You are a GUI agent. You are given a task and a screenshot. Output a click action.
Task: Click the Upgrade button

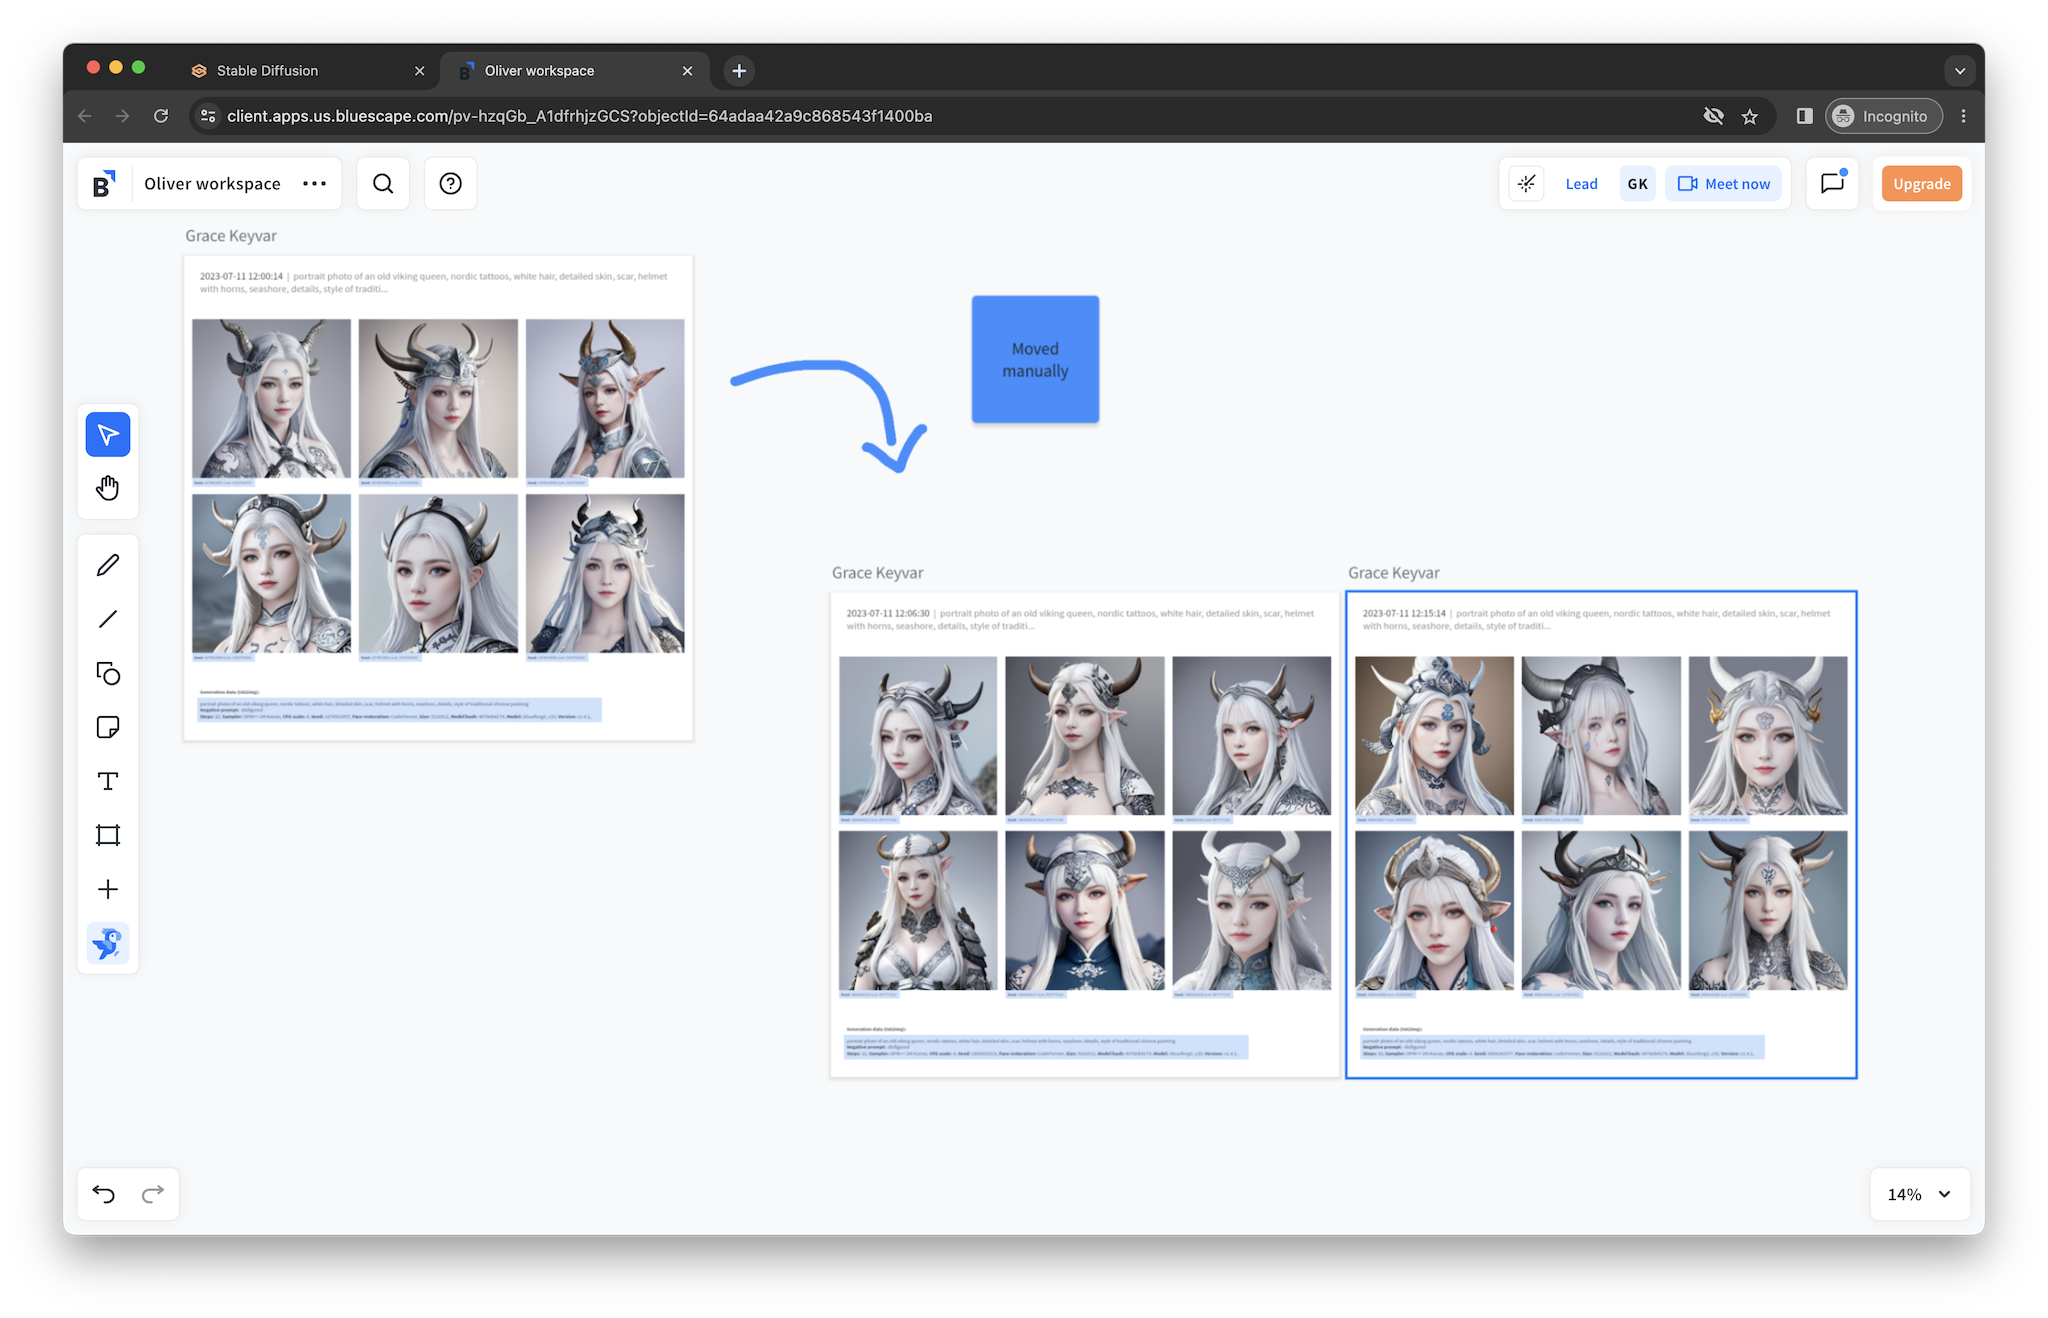[x=1921, y=184]
